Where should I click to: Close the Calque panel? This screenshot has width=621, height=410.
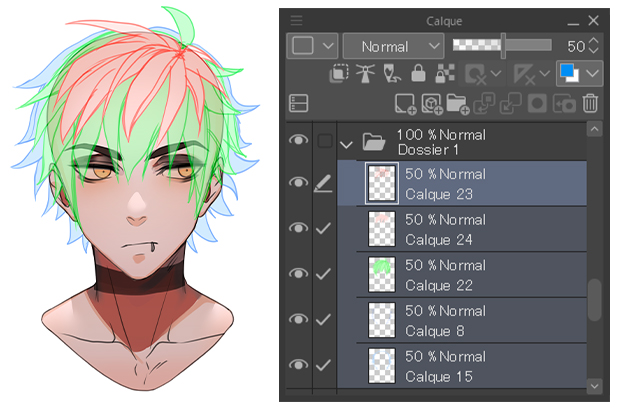pyautogui.click(x=593, y=20)
